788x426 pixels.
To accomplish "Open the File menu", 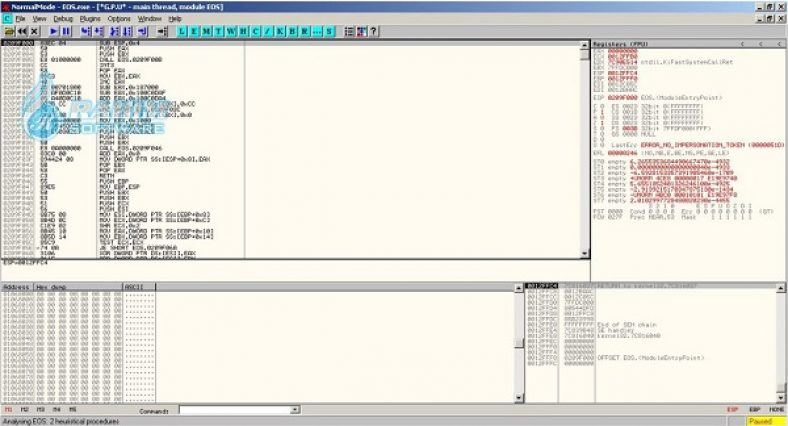I will click(21, 19).
